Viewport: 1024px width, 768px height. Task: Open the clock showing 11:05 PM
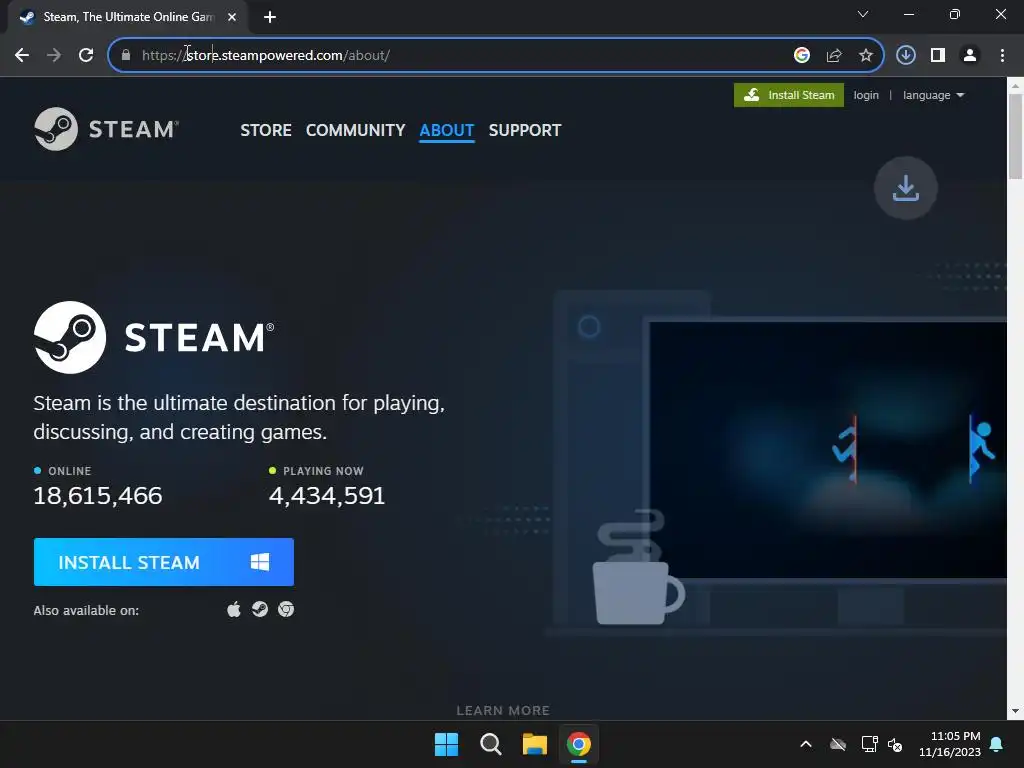[x=950, y=744]
